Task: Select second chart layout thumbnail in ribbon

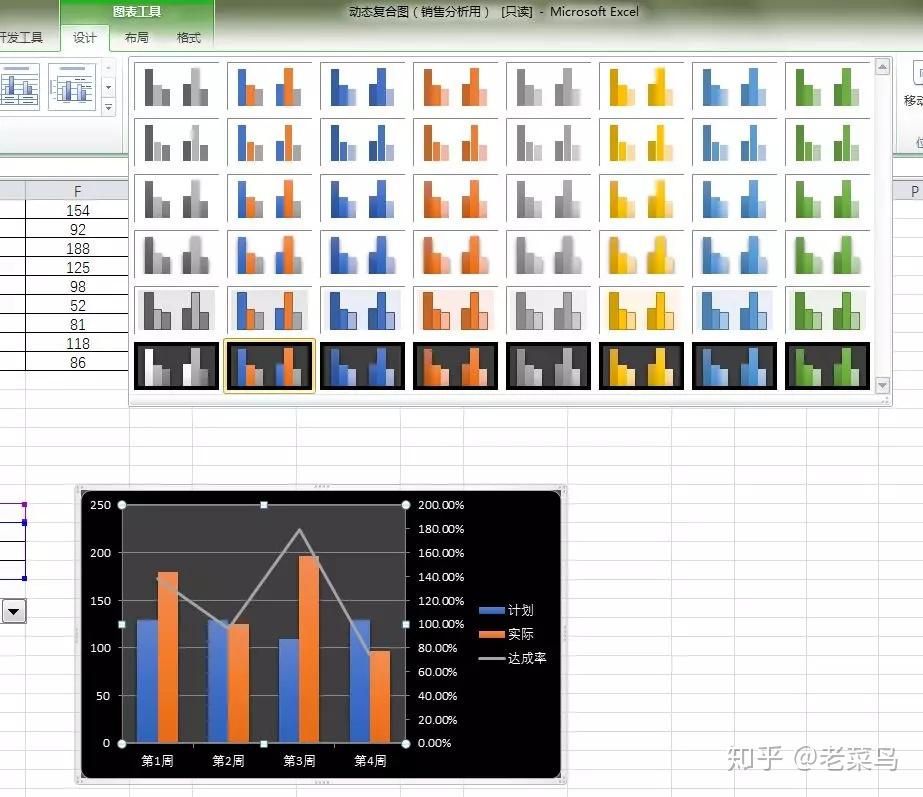Action: (x=72, y=87)
